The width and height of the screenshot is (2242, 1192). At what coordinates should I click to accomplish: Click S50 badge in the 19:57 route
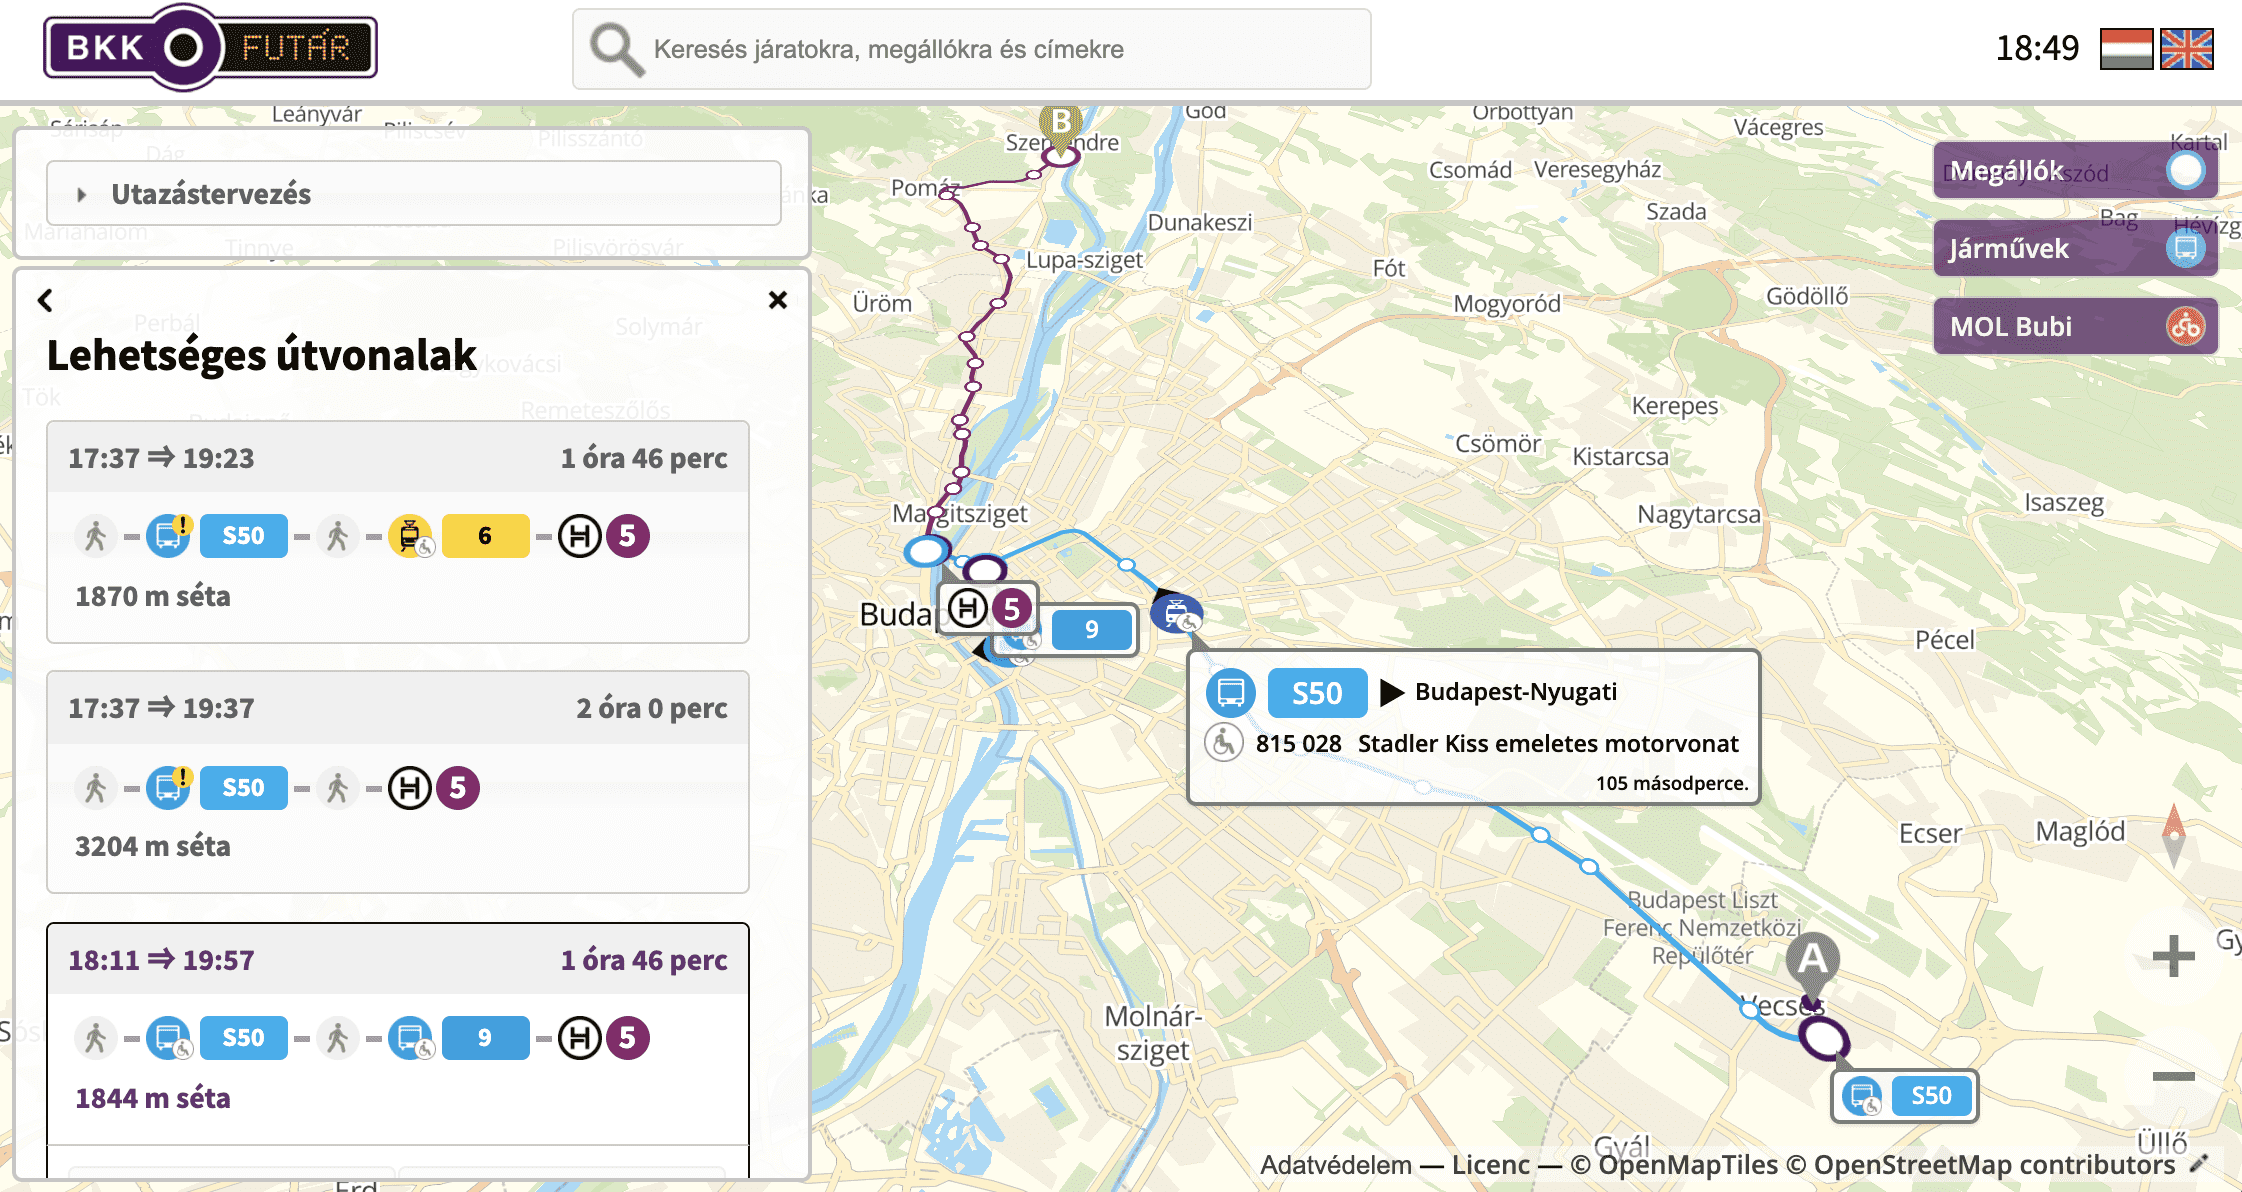(243, 1038)
